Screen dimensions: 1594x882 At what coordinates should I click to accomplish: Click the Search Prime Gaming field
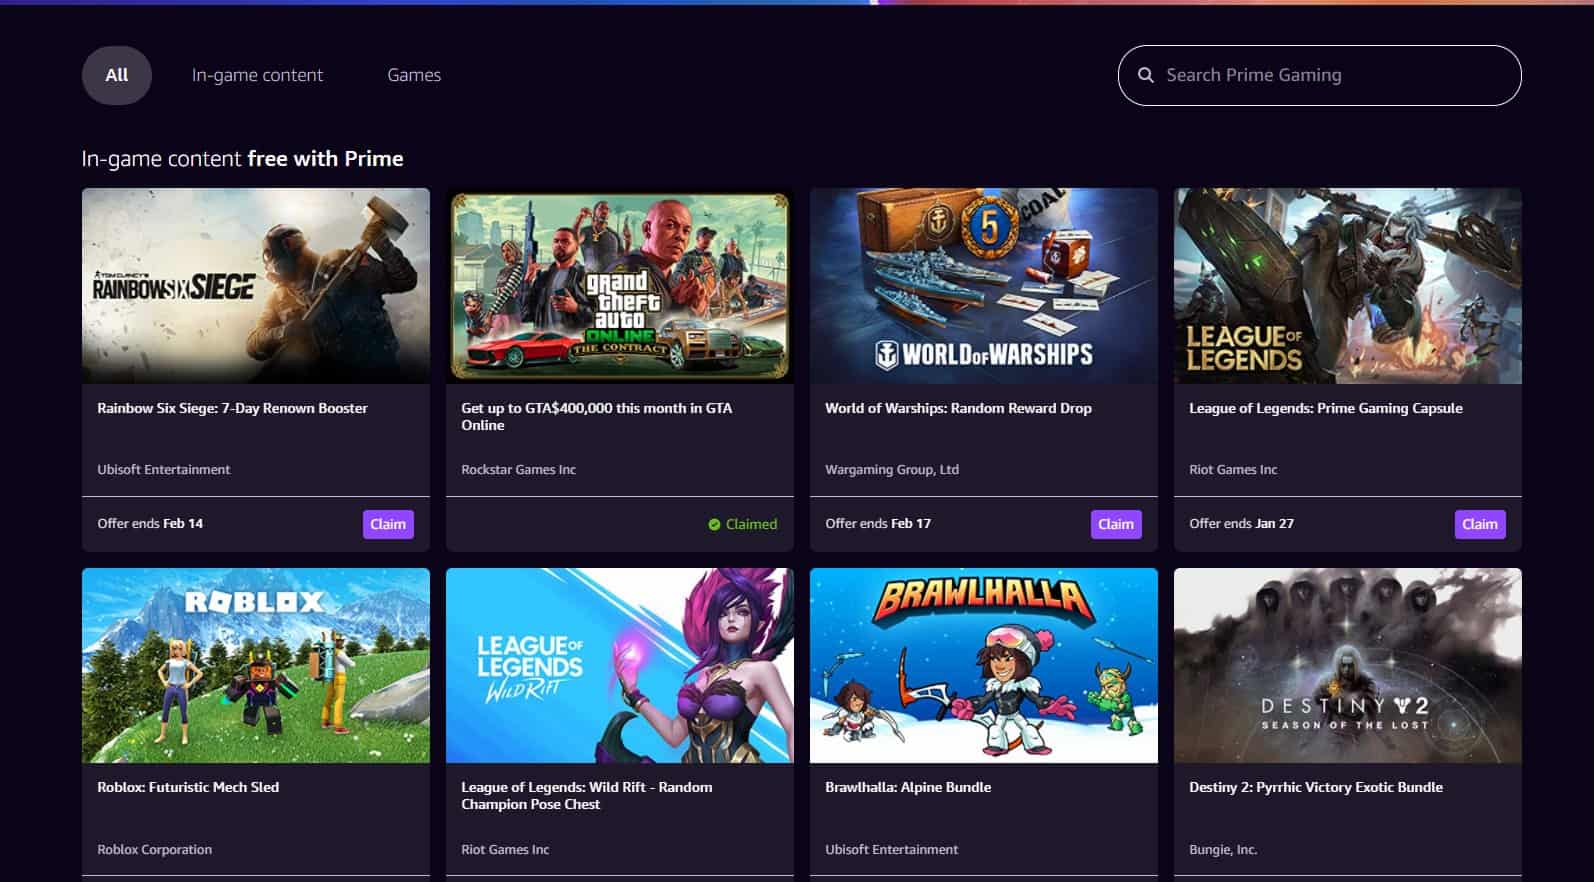click(x=1319, y=75)
